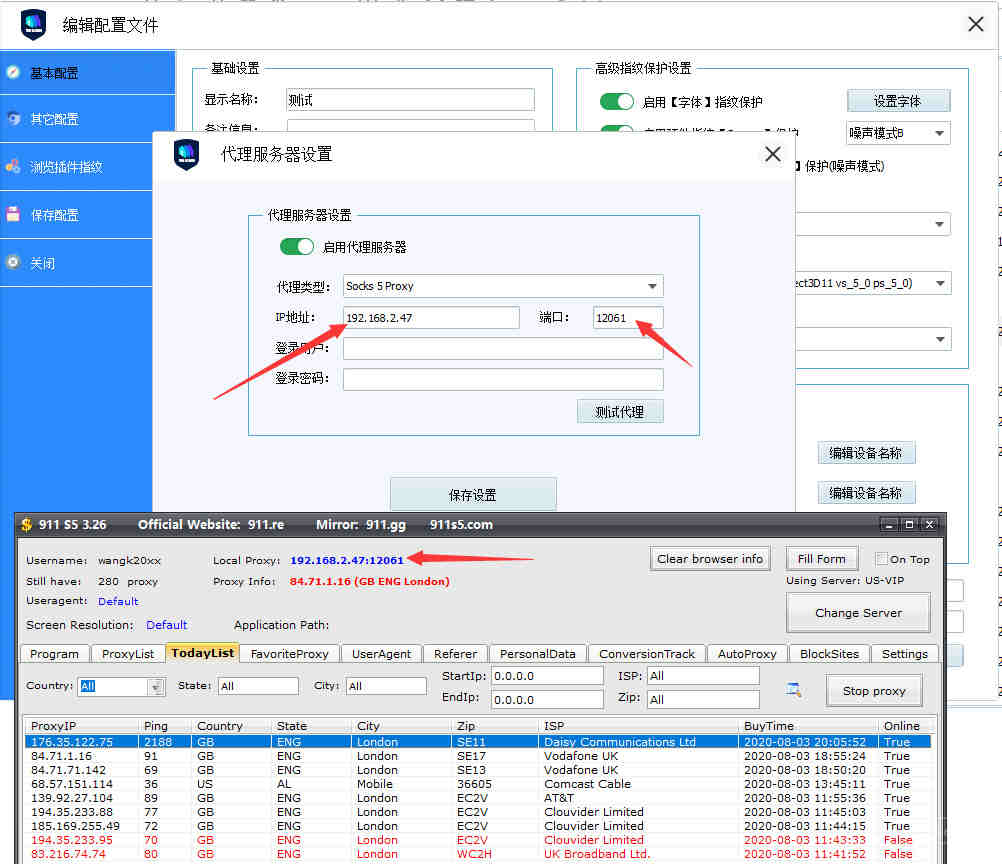1002x864 pixels.
Task: Select proxy row 84.71.71.142
Action: [x=477, y=770]
